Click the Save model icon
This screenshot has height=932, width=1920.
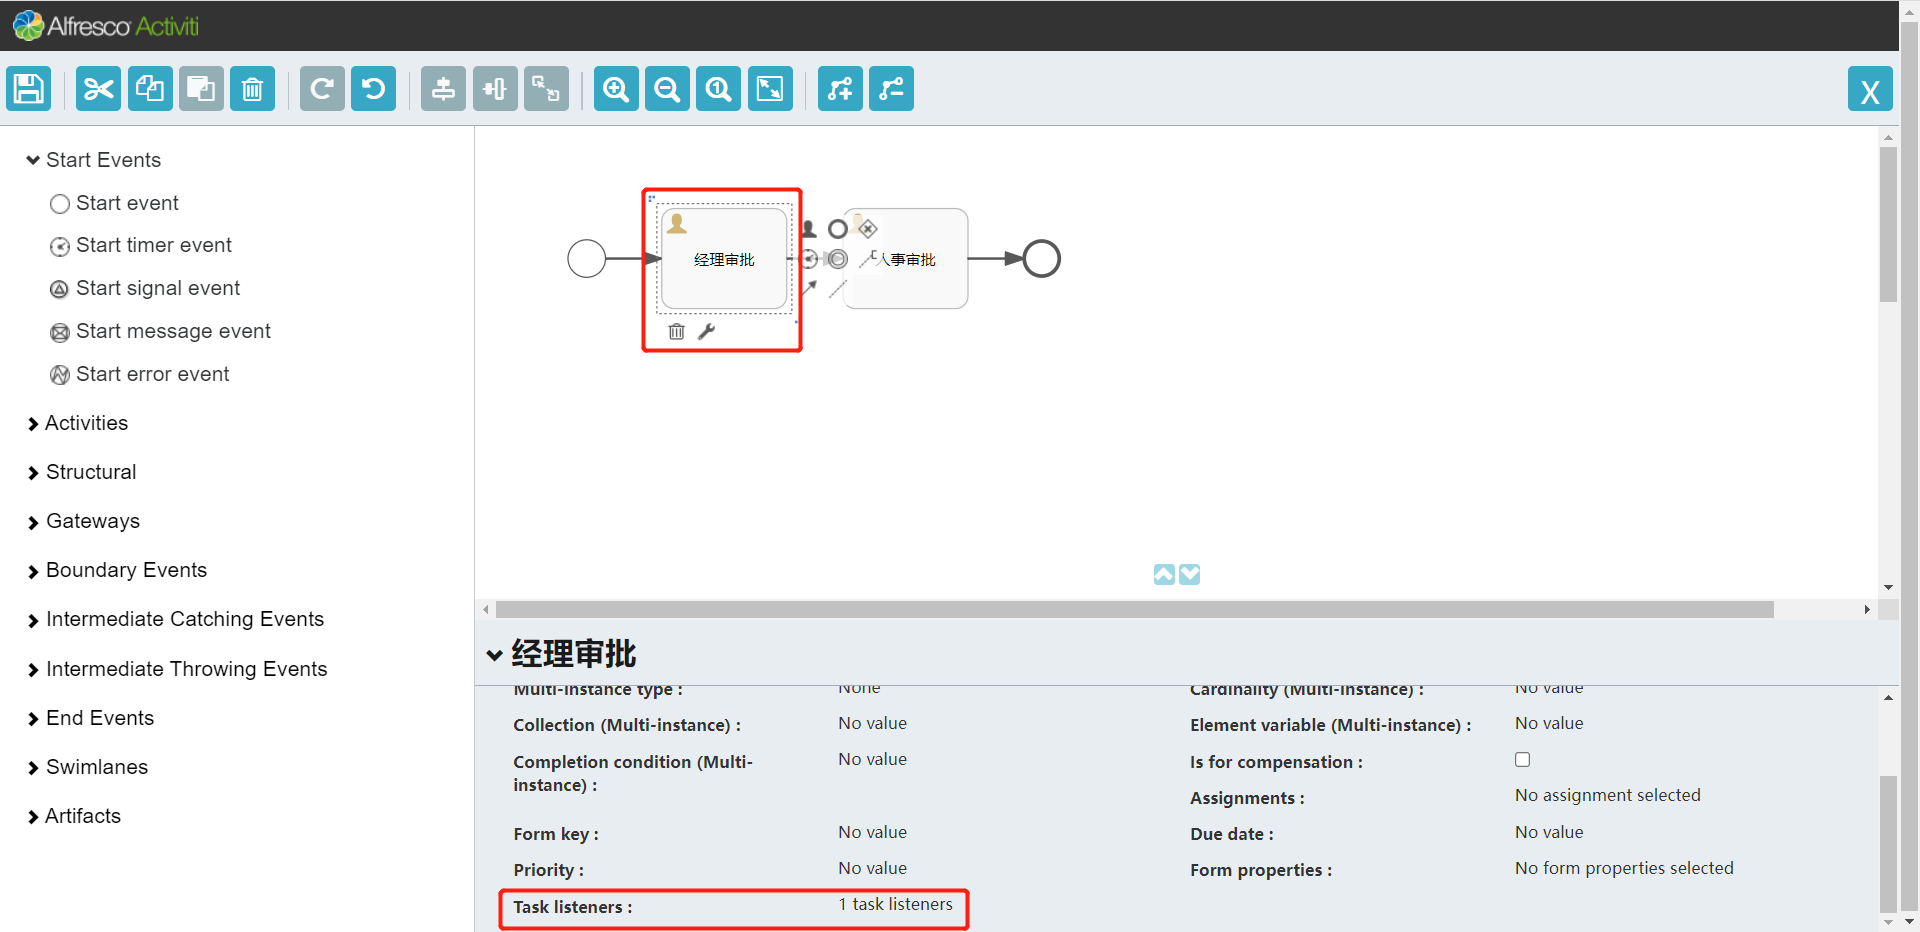[x=28, y=88]
